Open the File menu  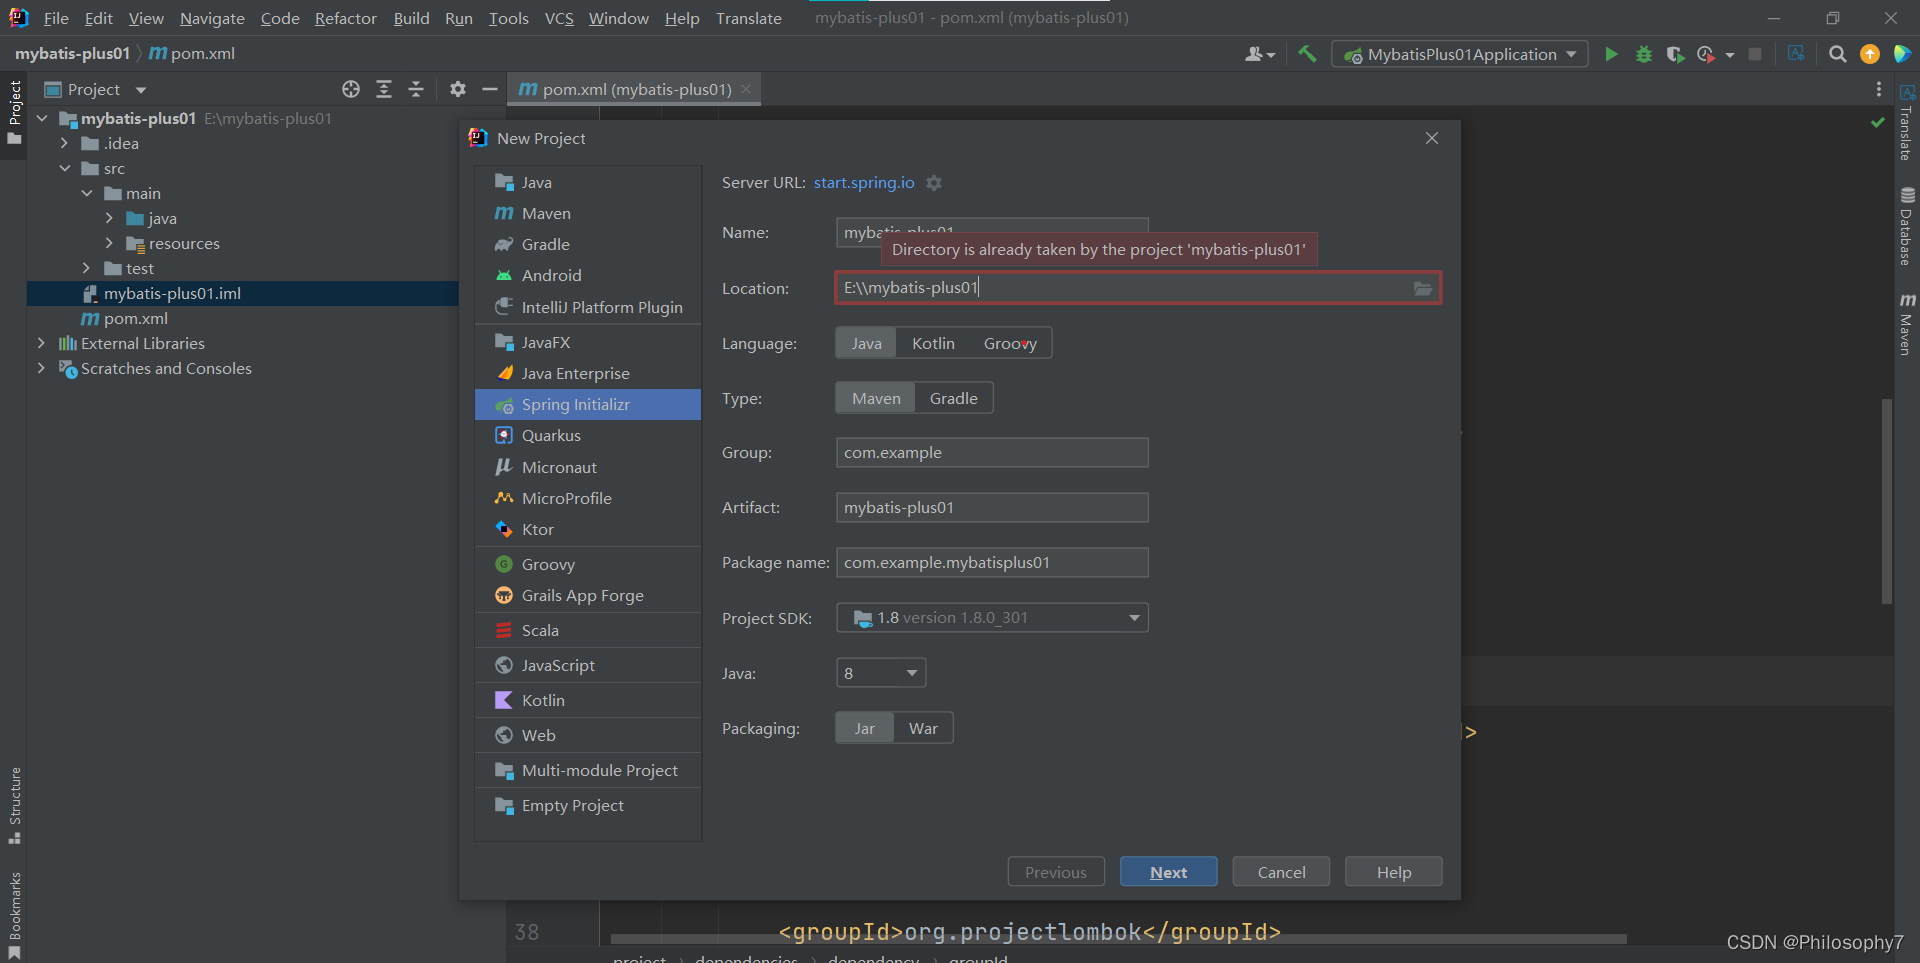point(56,18)
